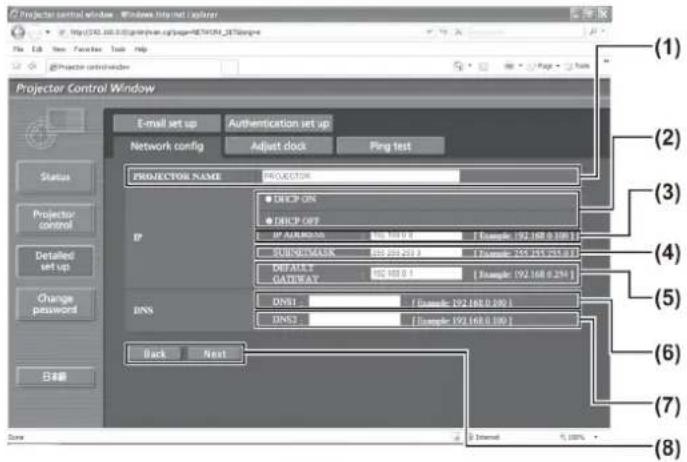The image size is (687, 462).
Task: Open the Favorites menu
Action: point(88,49)
